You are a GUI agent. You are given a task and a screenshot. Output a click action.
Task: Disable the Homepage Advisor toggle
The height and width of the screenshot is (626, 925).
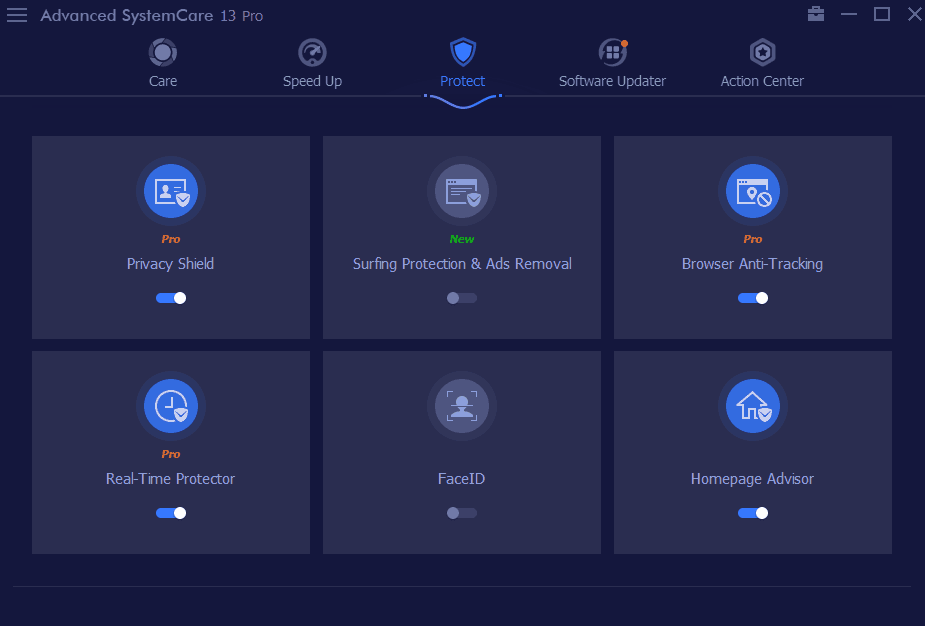(753, 513)
